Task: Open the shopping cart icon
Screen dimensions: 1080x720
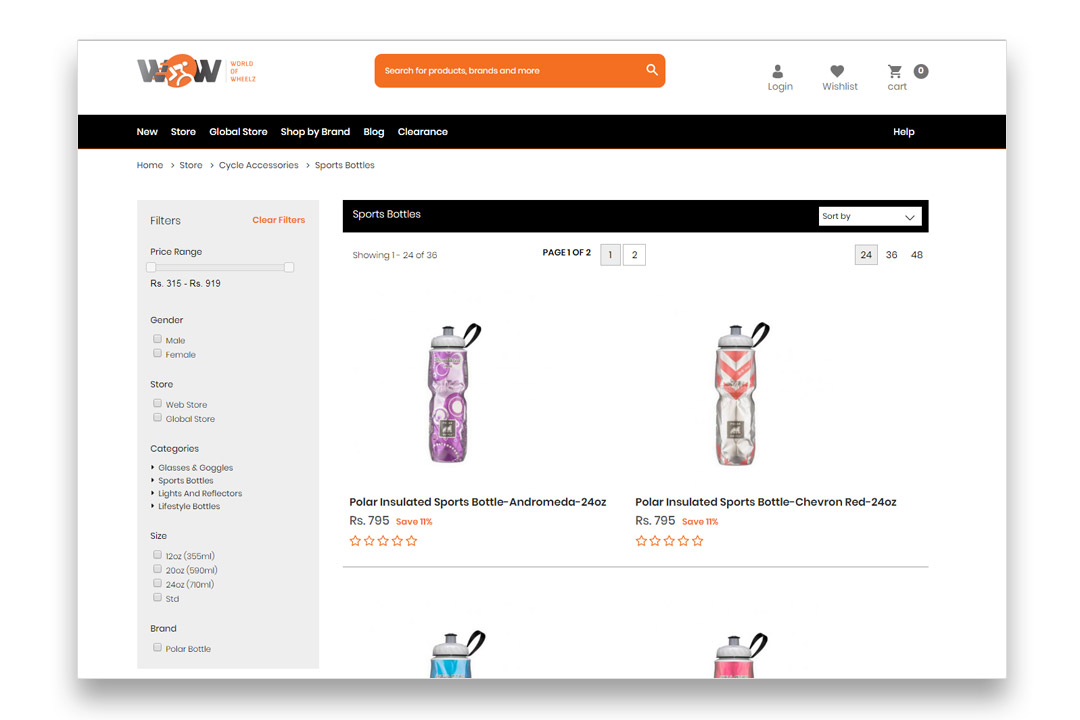Action: coord(895,71)
